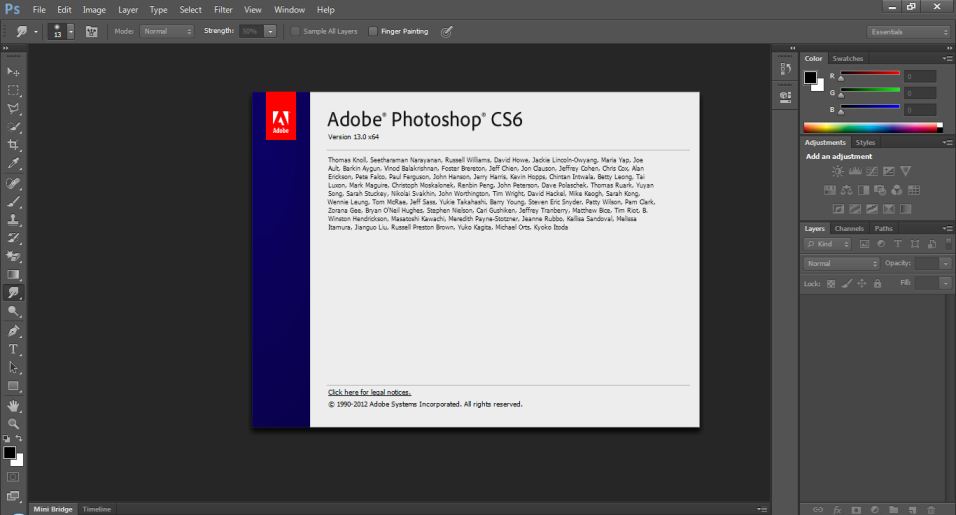Image resolution: width=956 pixels, height=515 pixels.
Task: Open the layer blend mode Normal dropdown
Action: (x=841, y=263)
